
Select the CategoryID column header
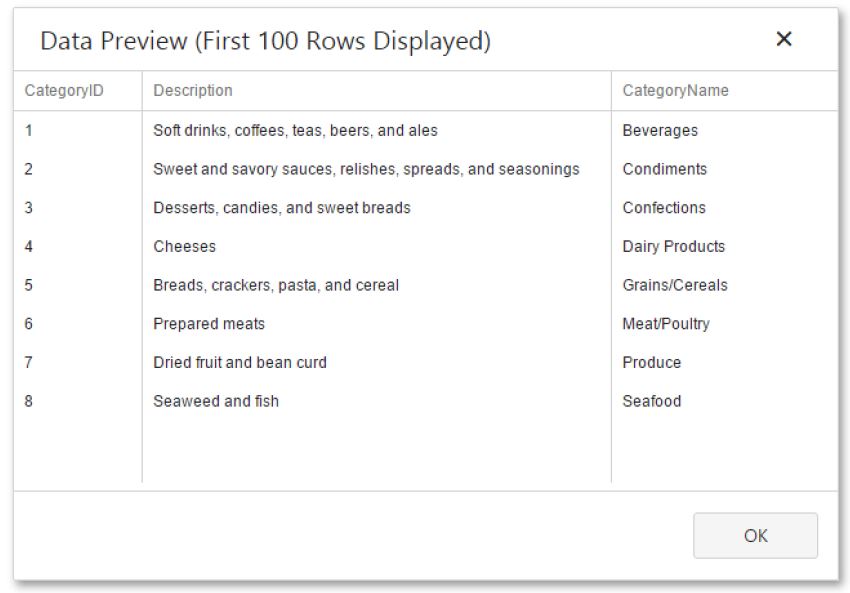(x=64, y=91)
